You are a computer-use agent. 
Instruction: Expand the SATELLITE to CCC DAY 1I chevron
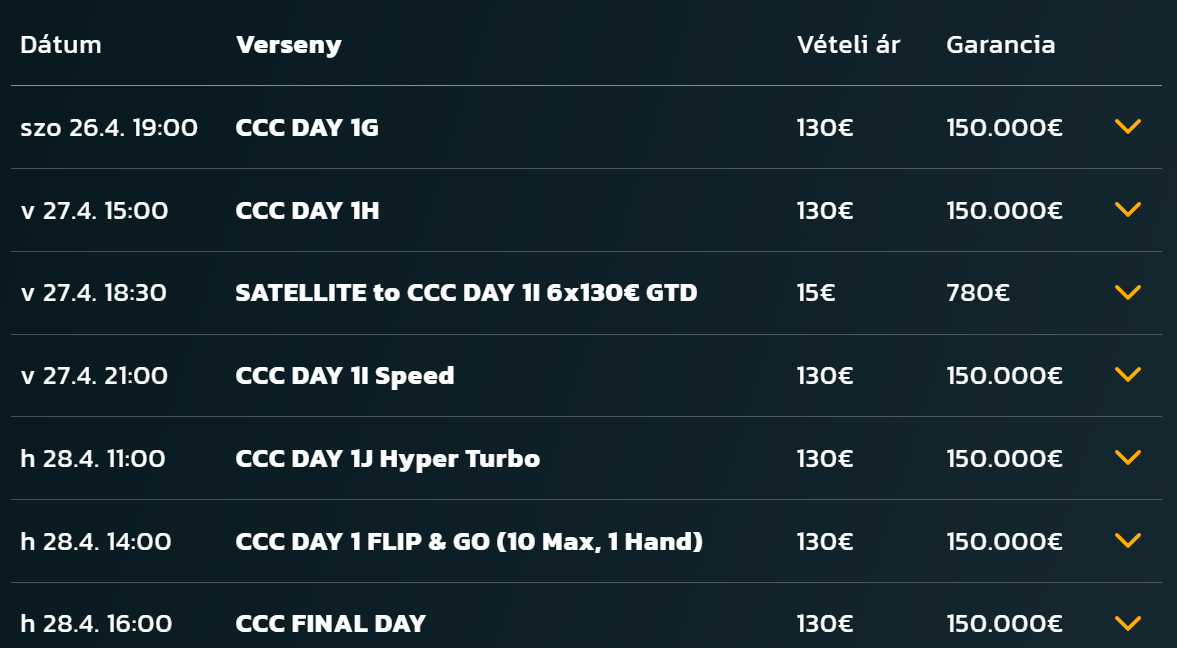tap(1127, 293)
